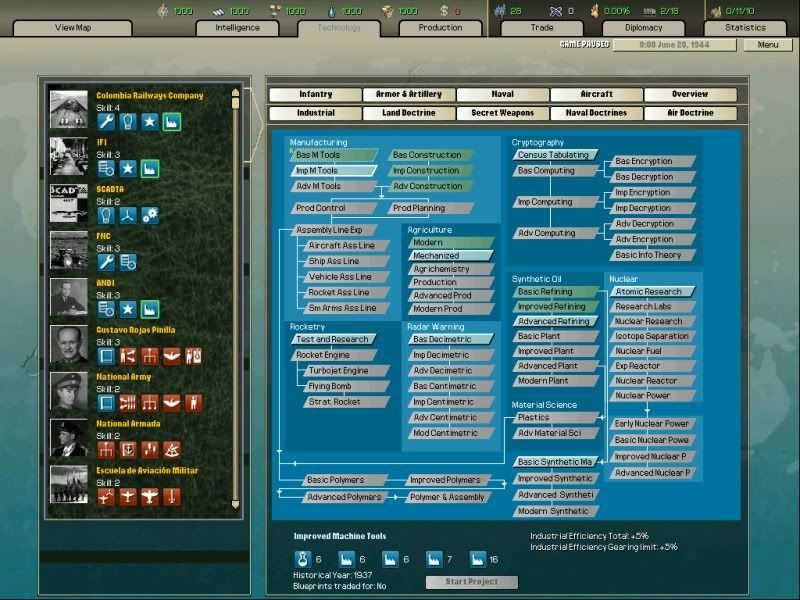Viewport: 800px width, 600px height.
Task: Click the factory icon under ANDI
Action: coord(150,309)
